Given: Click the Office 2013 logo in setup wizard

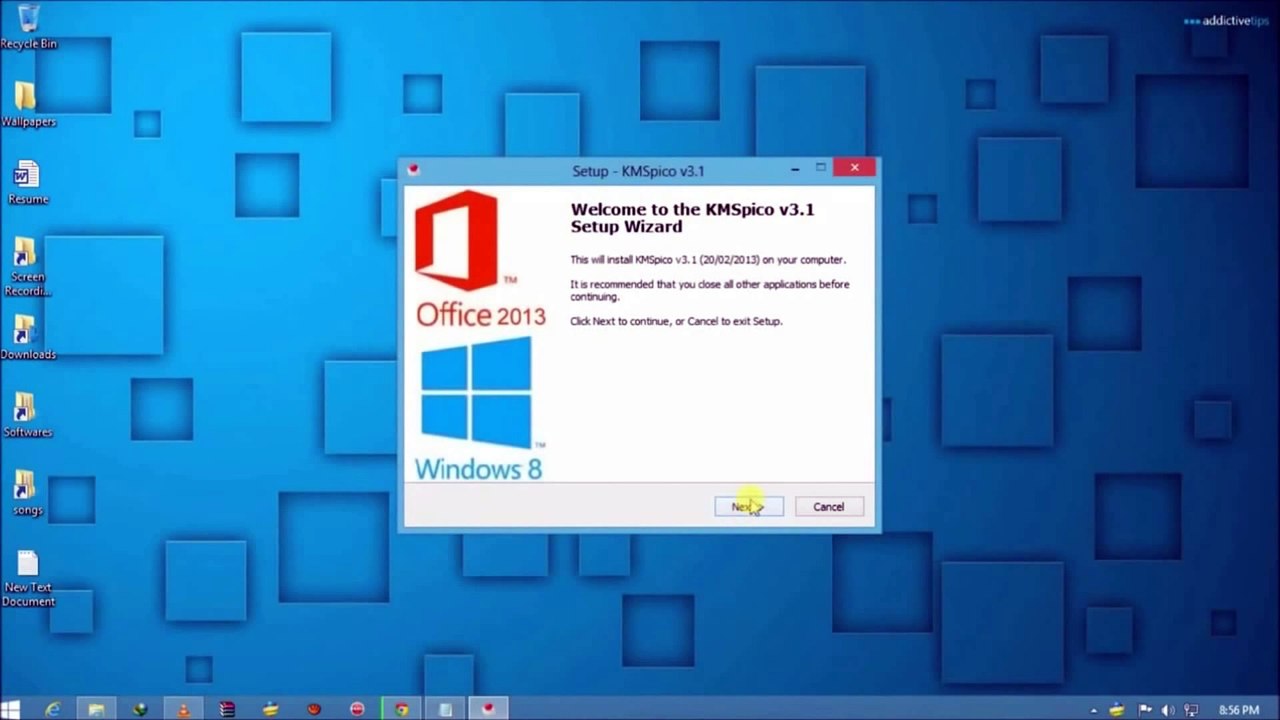Looking at the screenshot, I should tap(480, 259).
